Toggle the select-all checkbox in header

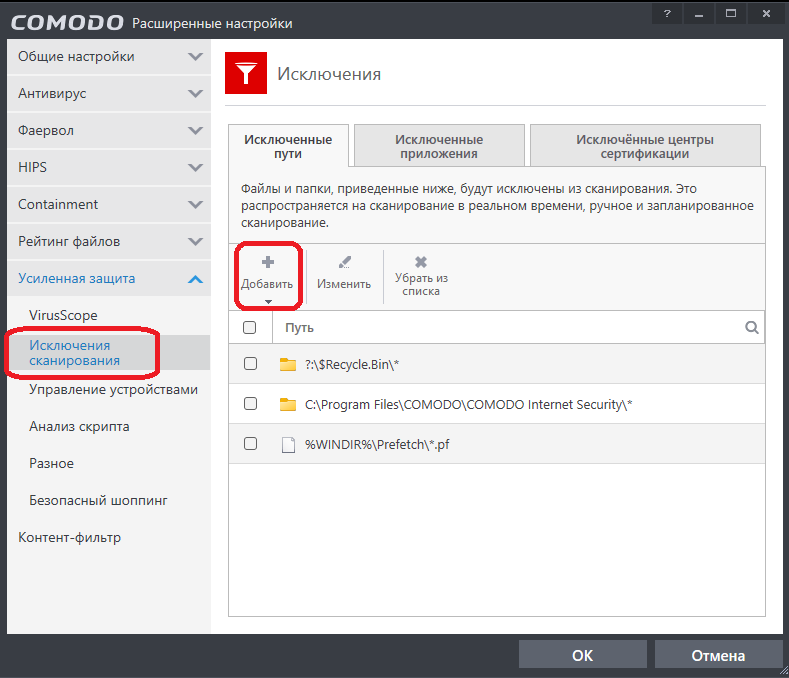(250, 328)
